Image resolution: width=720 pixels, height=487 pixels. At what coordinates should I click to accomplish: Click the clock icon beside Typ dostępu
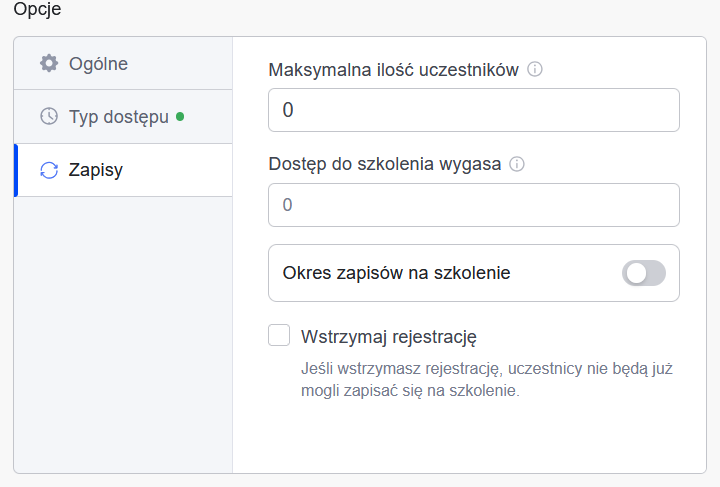pyautogui.click(x=49, y=117)
